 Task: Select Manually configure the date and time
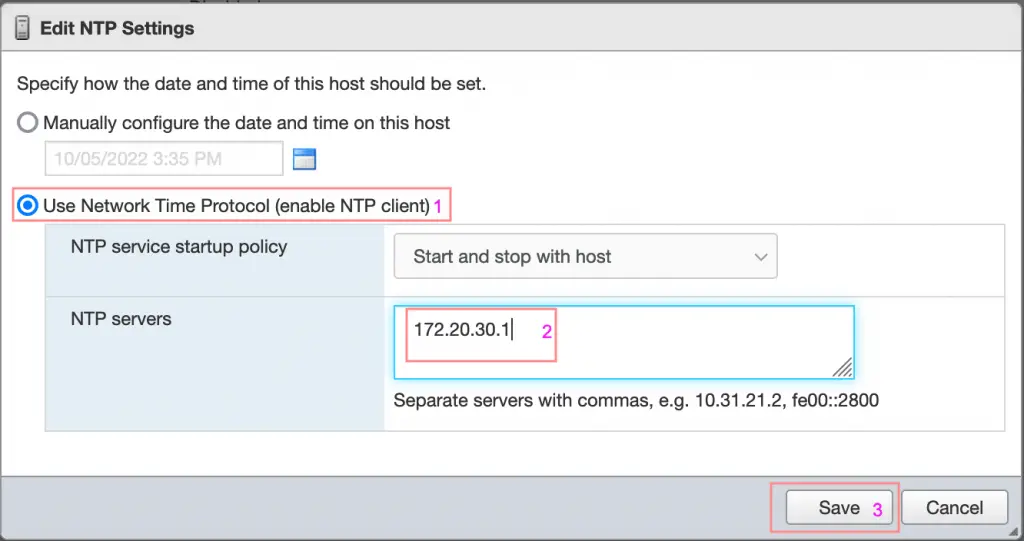coord(27,123)
